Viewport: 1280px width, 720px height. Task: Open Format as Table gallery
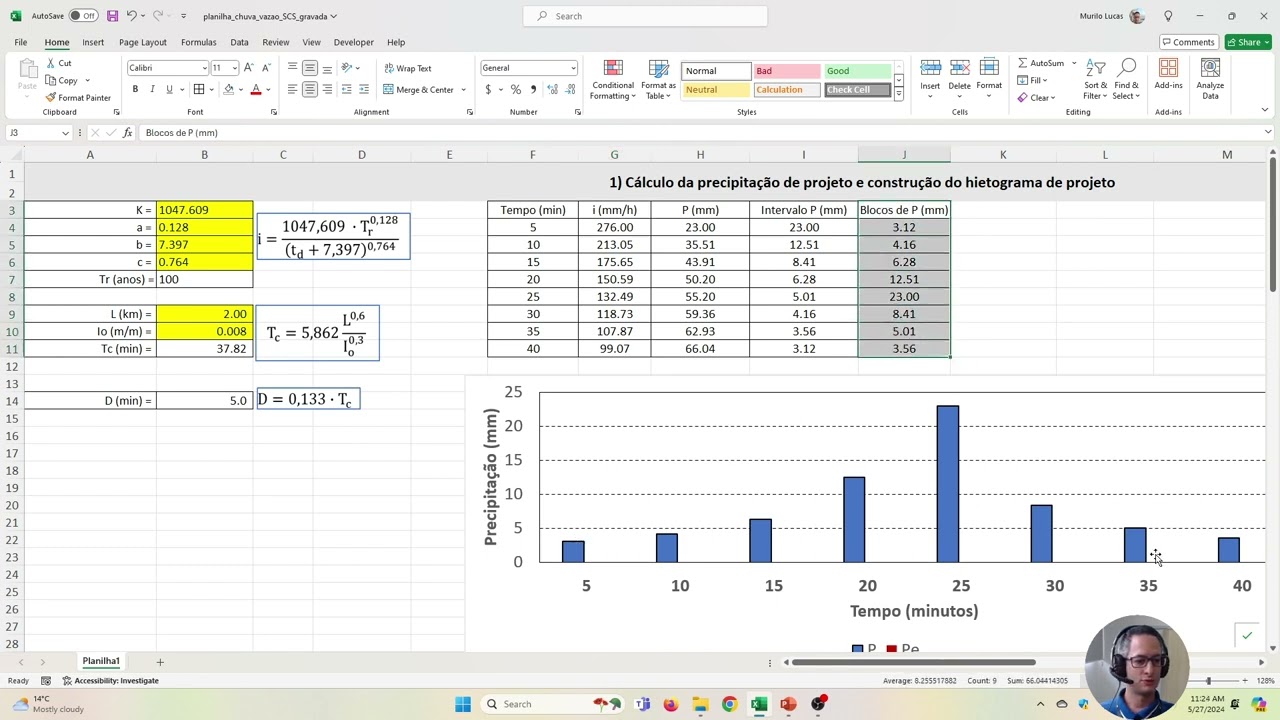[658, 80]
